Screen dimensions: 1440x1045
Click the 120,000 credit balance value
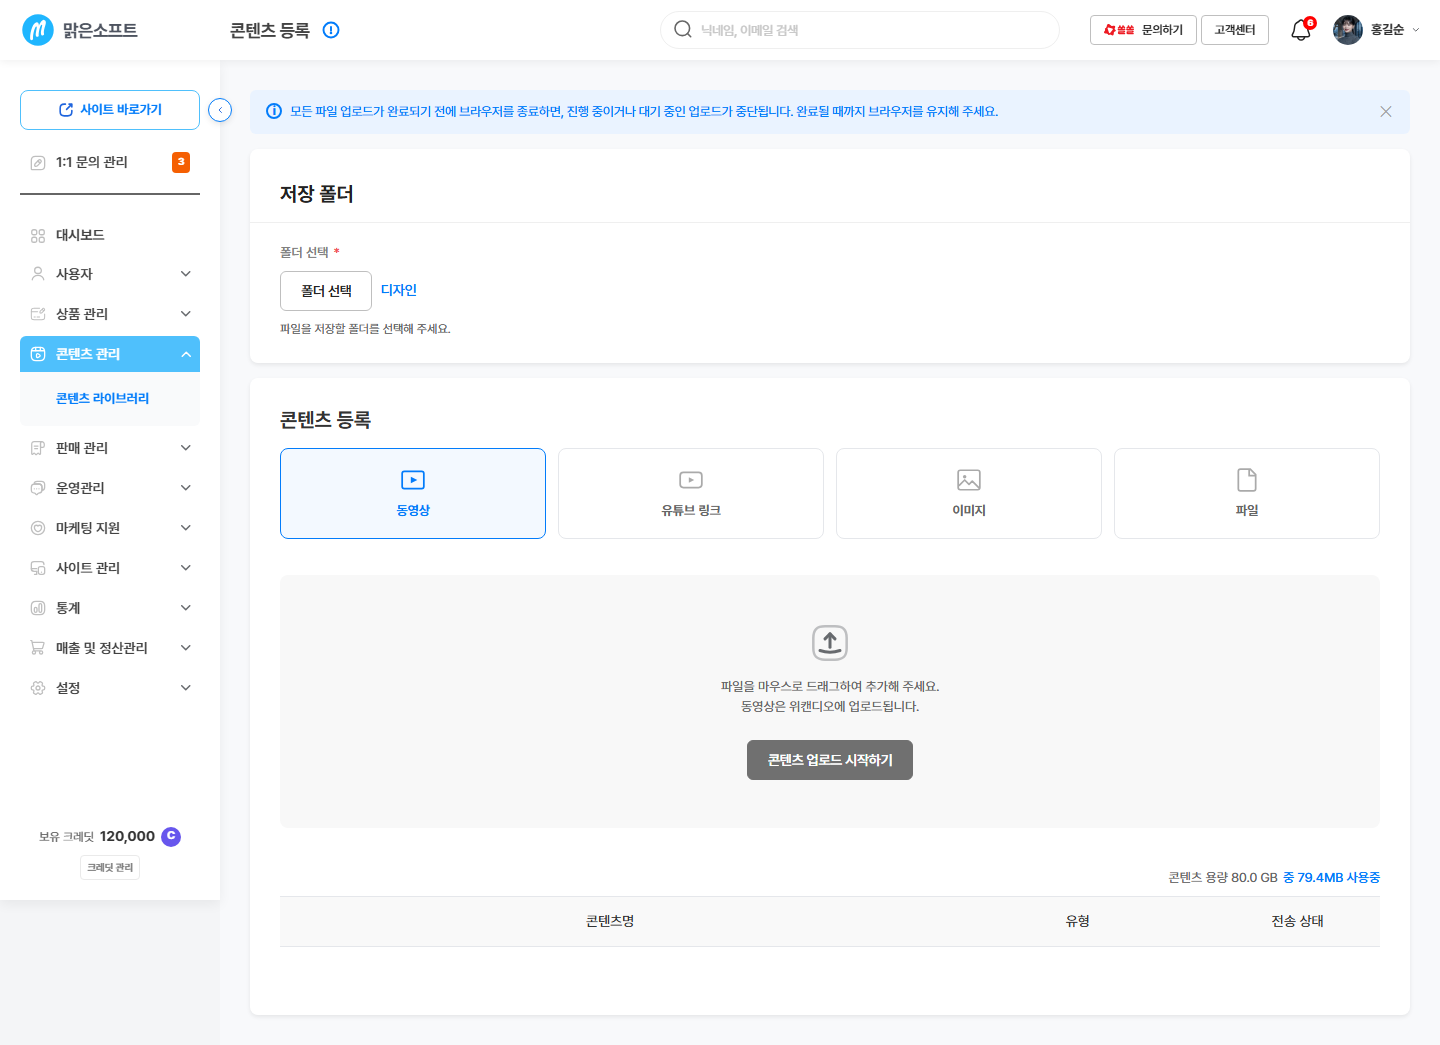coord(127,836)
